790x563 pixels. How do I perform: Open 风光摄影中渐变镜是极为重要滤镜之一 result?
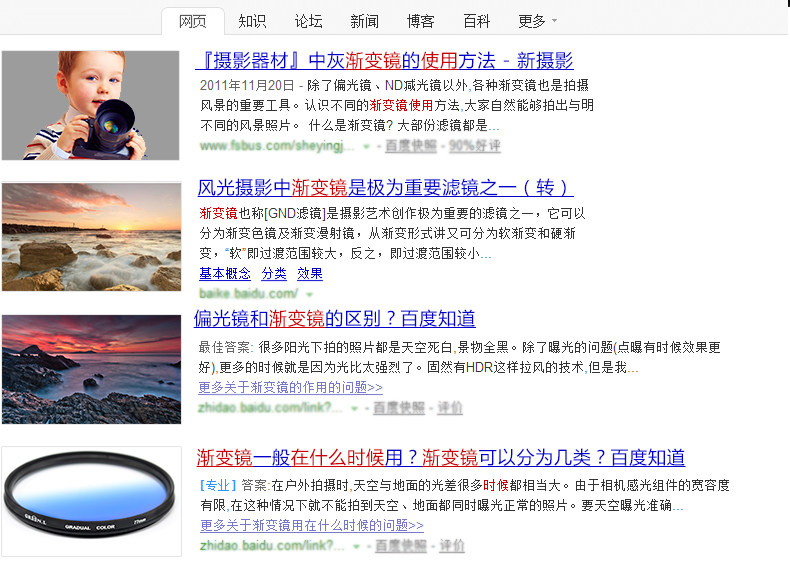click(385, 187)
